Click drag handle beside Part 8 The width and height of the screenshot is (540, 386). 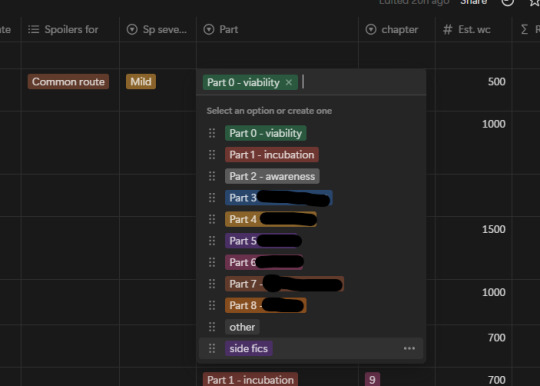coord(212,305)
